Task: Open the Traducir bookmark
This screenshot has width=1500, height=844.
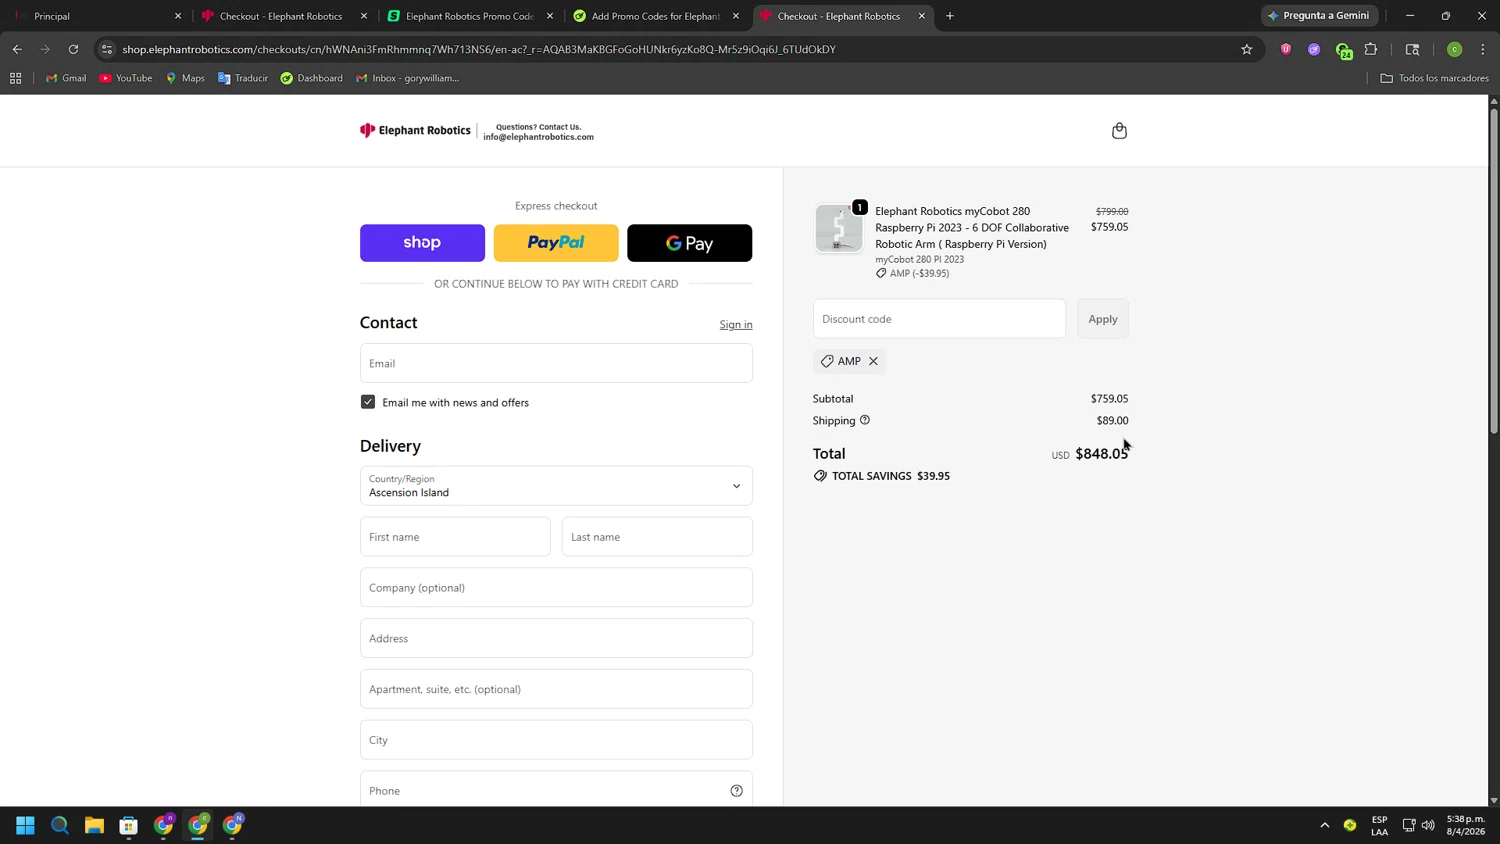Action: click(x=243, y=78)
